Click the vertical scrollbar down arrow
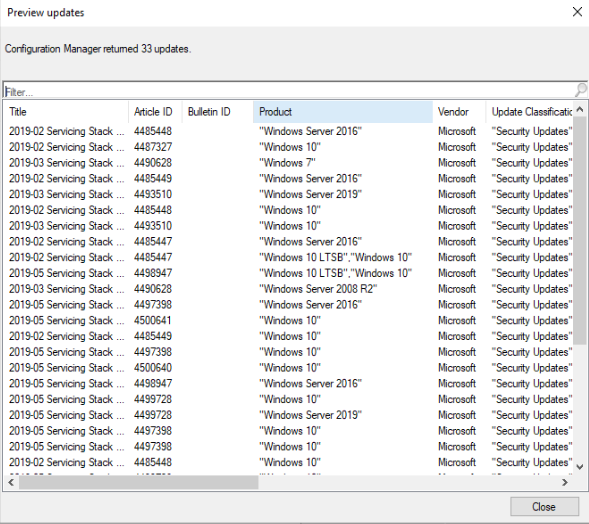Image resolution: width=589 pixels, height=524 pixels. point(580,467)
